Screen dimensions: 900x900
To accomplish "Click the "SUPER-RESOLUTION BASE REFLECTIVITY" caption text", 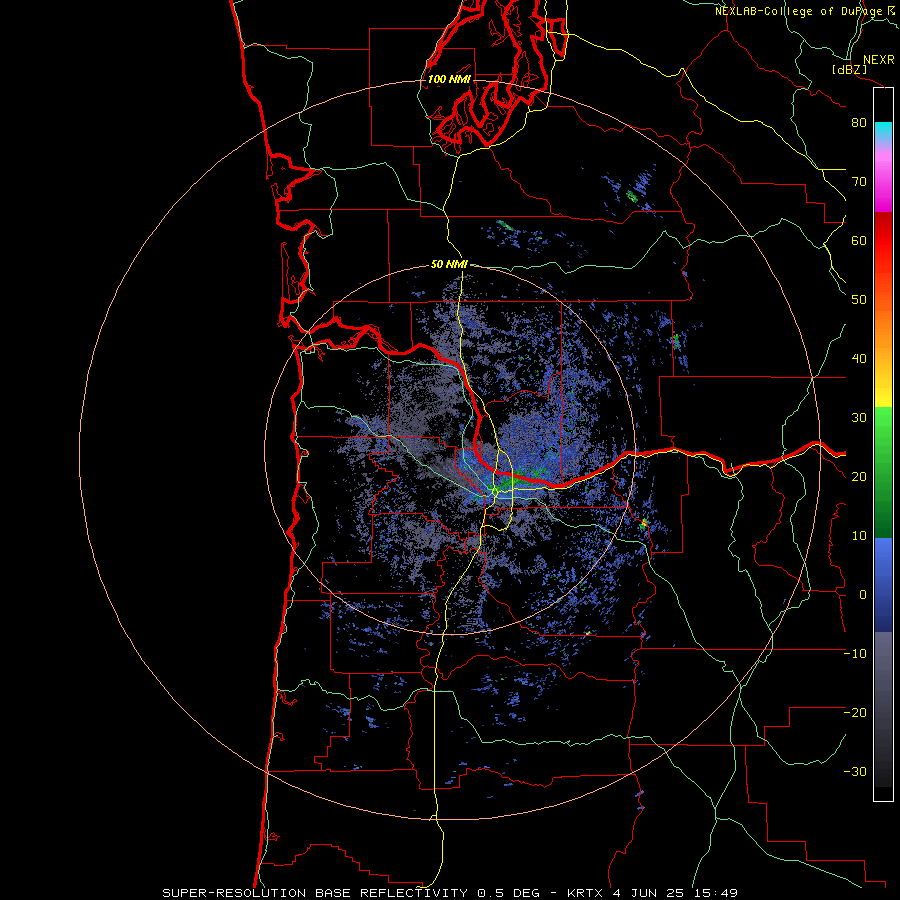I will (x=315, y=893).
